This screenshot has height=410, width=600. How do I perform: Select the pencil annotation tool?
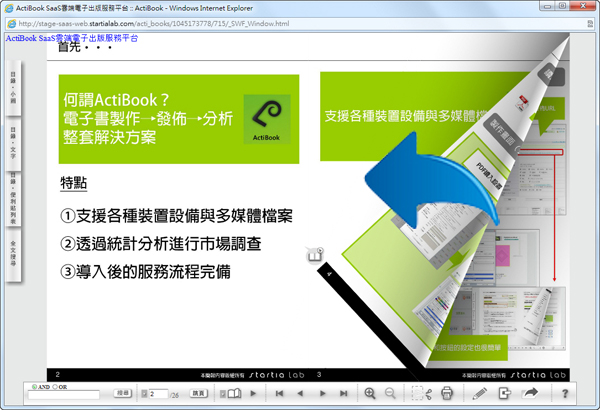coord(479,393)
